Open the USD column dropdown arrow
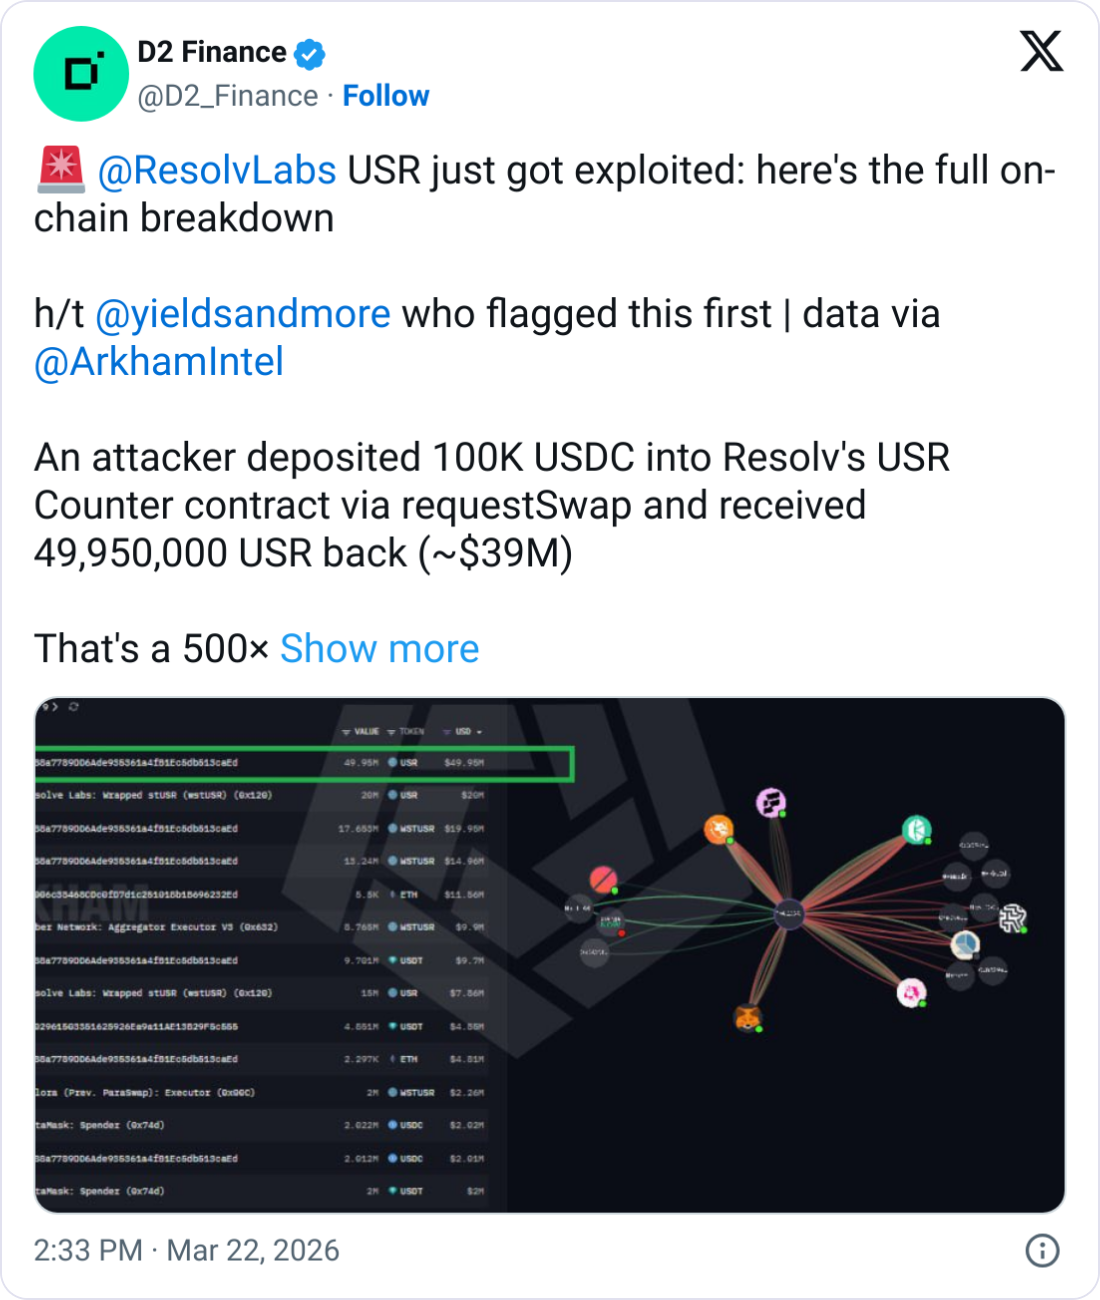The image size is (1100, 1300). (478, 732)
